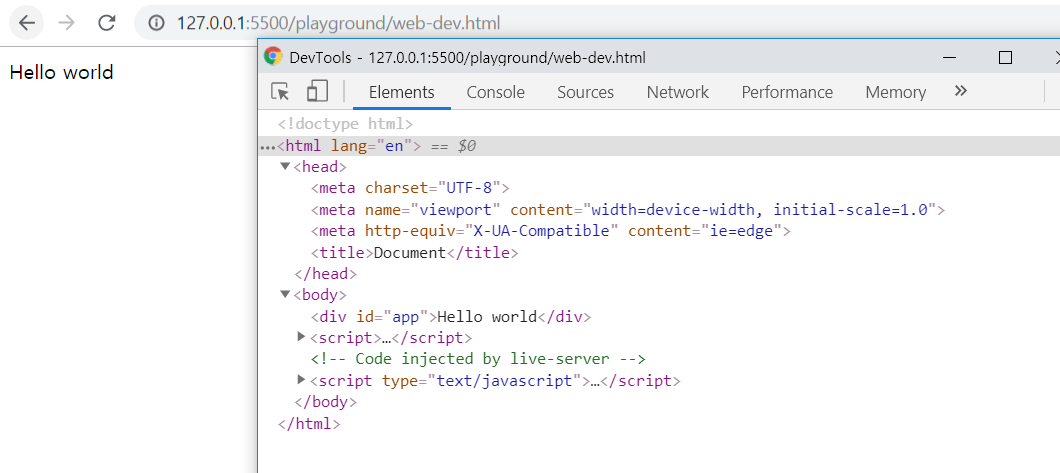This screenshot has height=473, width=1060.
Task: Select the live-server injected comment
Action: [478, 359]
